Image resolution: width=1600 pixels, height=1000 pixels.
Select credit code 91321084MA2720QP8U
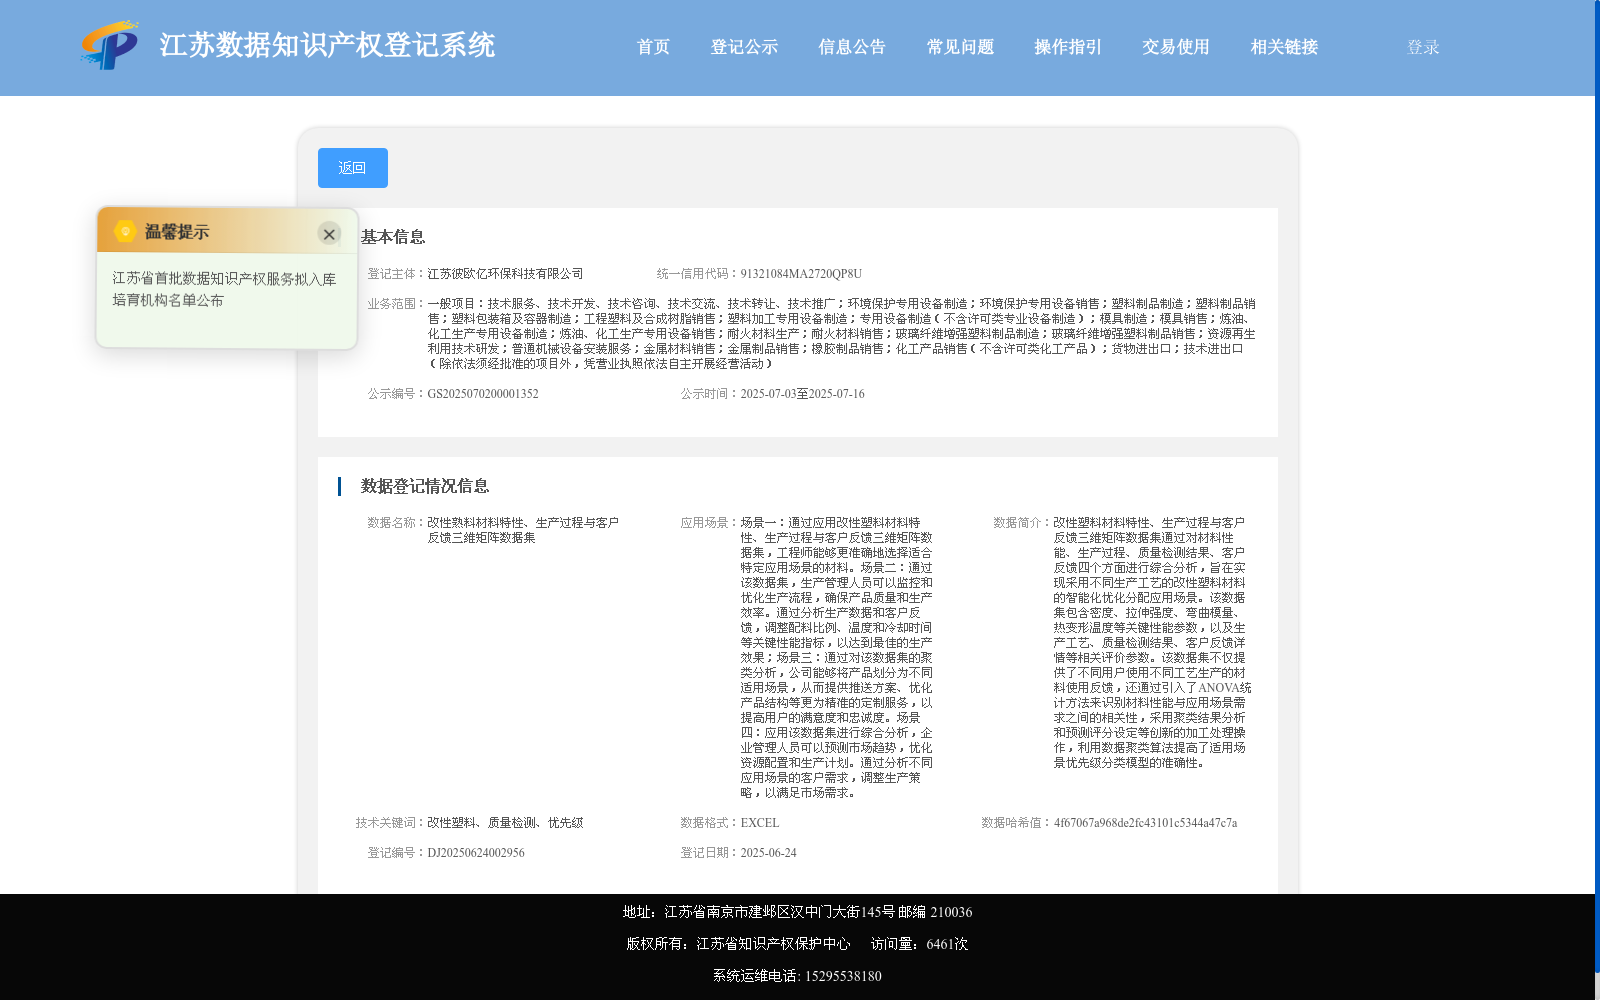click(801, 274)
